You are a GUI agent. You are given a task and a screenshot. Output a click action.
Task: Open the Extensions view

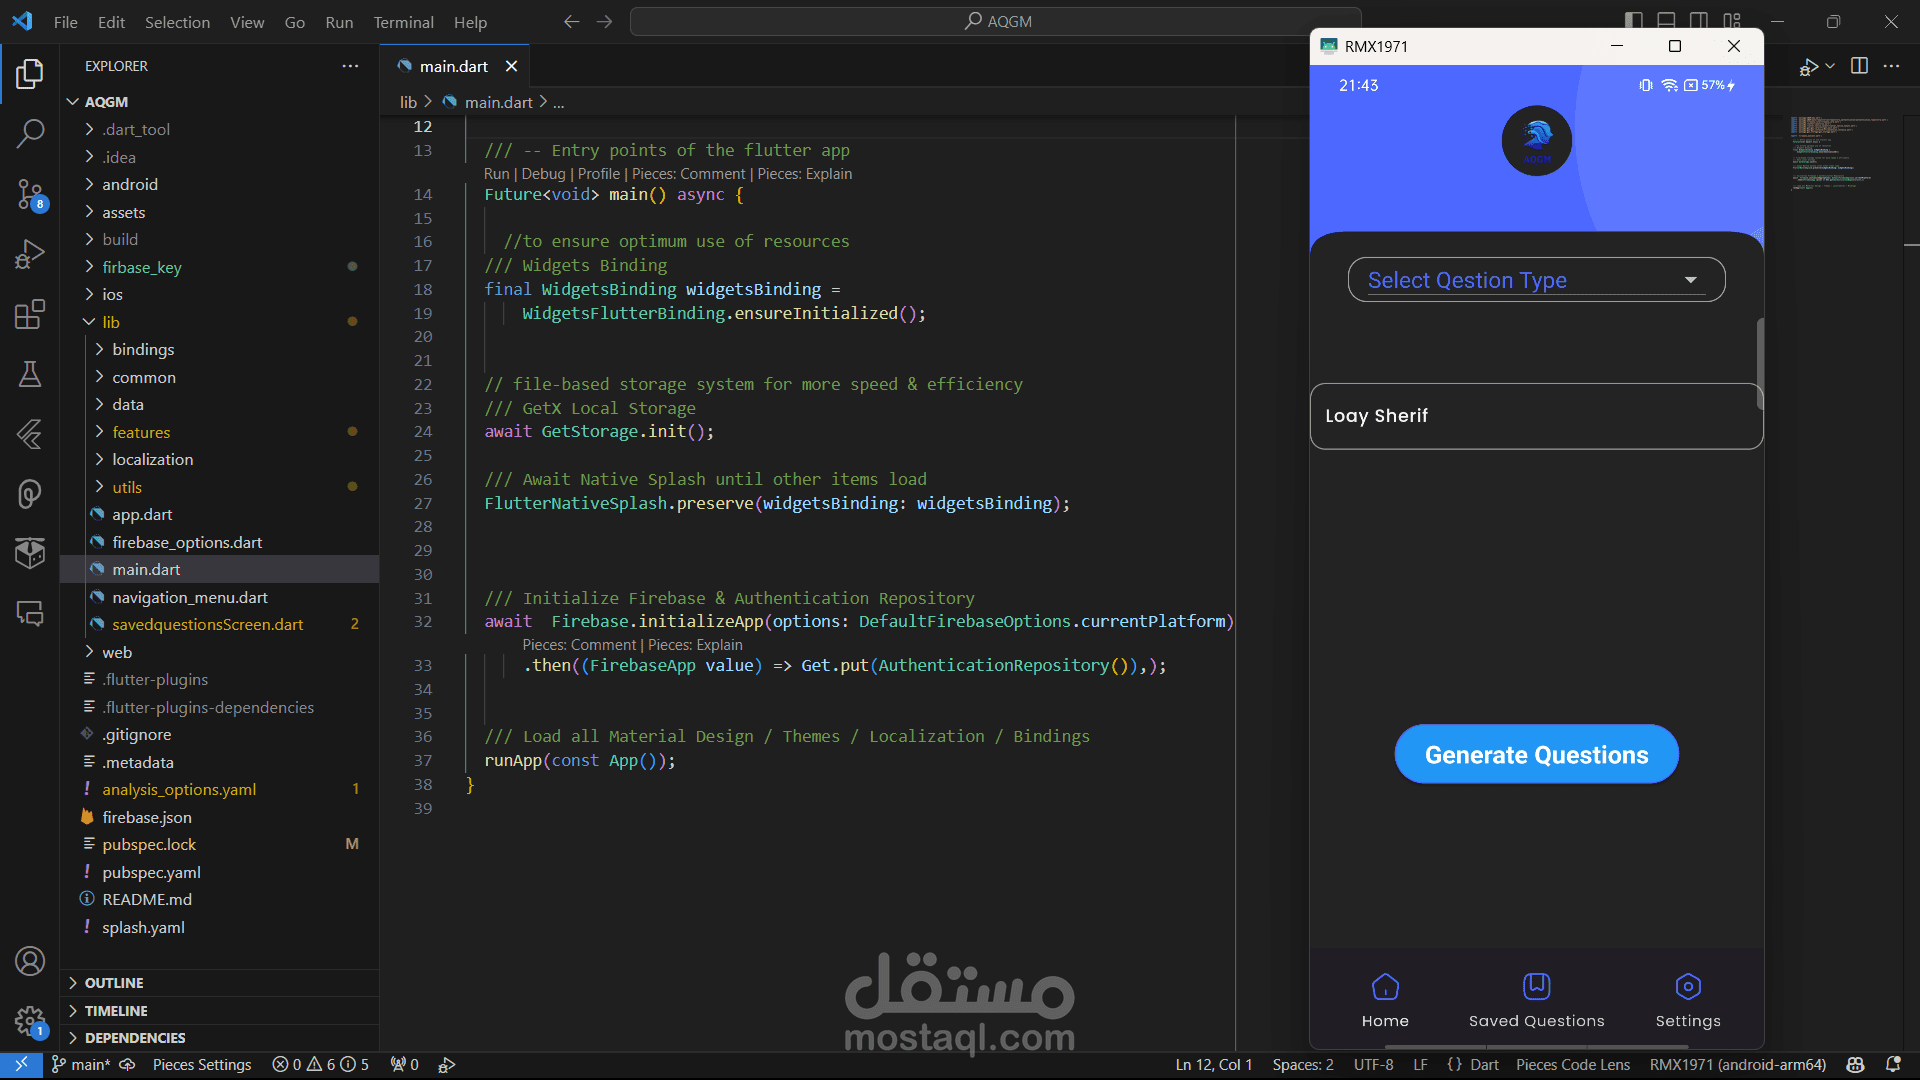[x=30, y=314]
